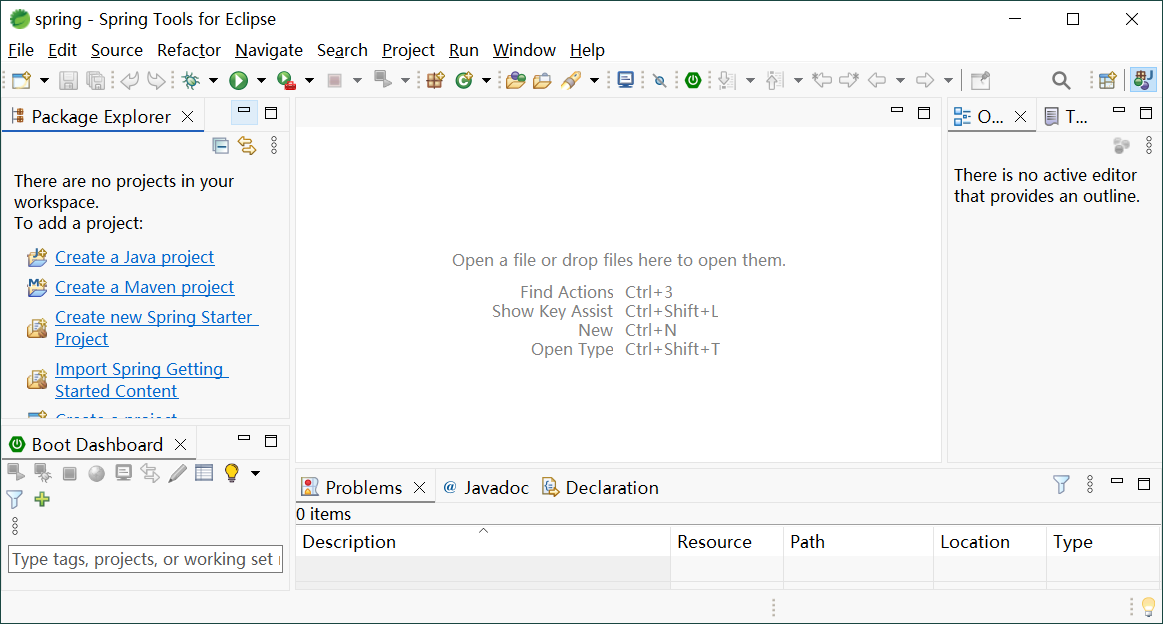Open Package Explorer view menu (three dots)

274,145
